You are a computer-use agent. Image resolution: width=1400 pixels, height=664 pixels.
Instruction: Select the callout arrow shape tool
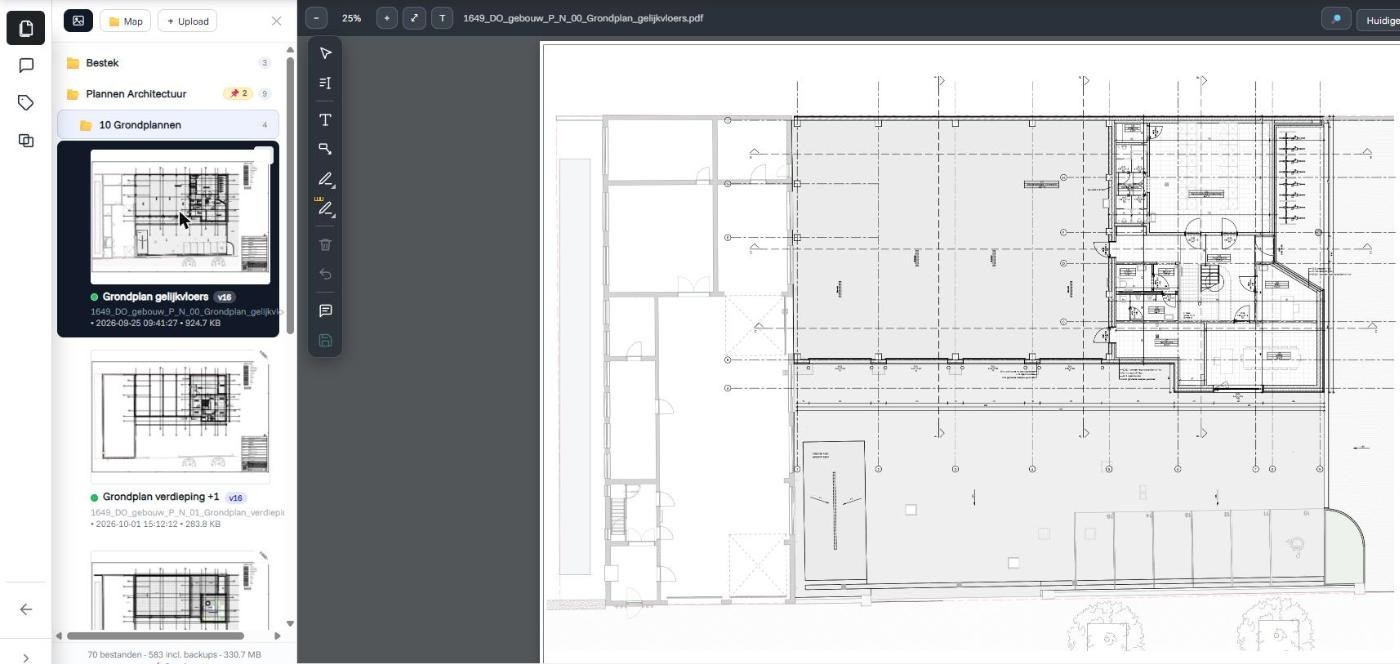pos(325,149)
